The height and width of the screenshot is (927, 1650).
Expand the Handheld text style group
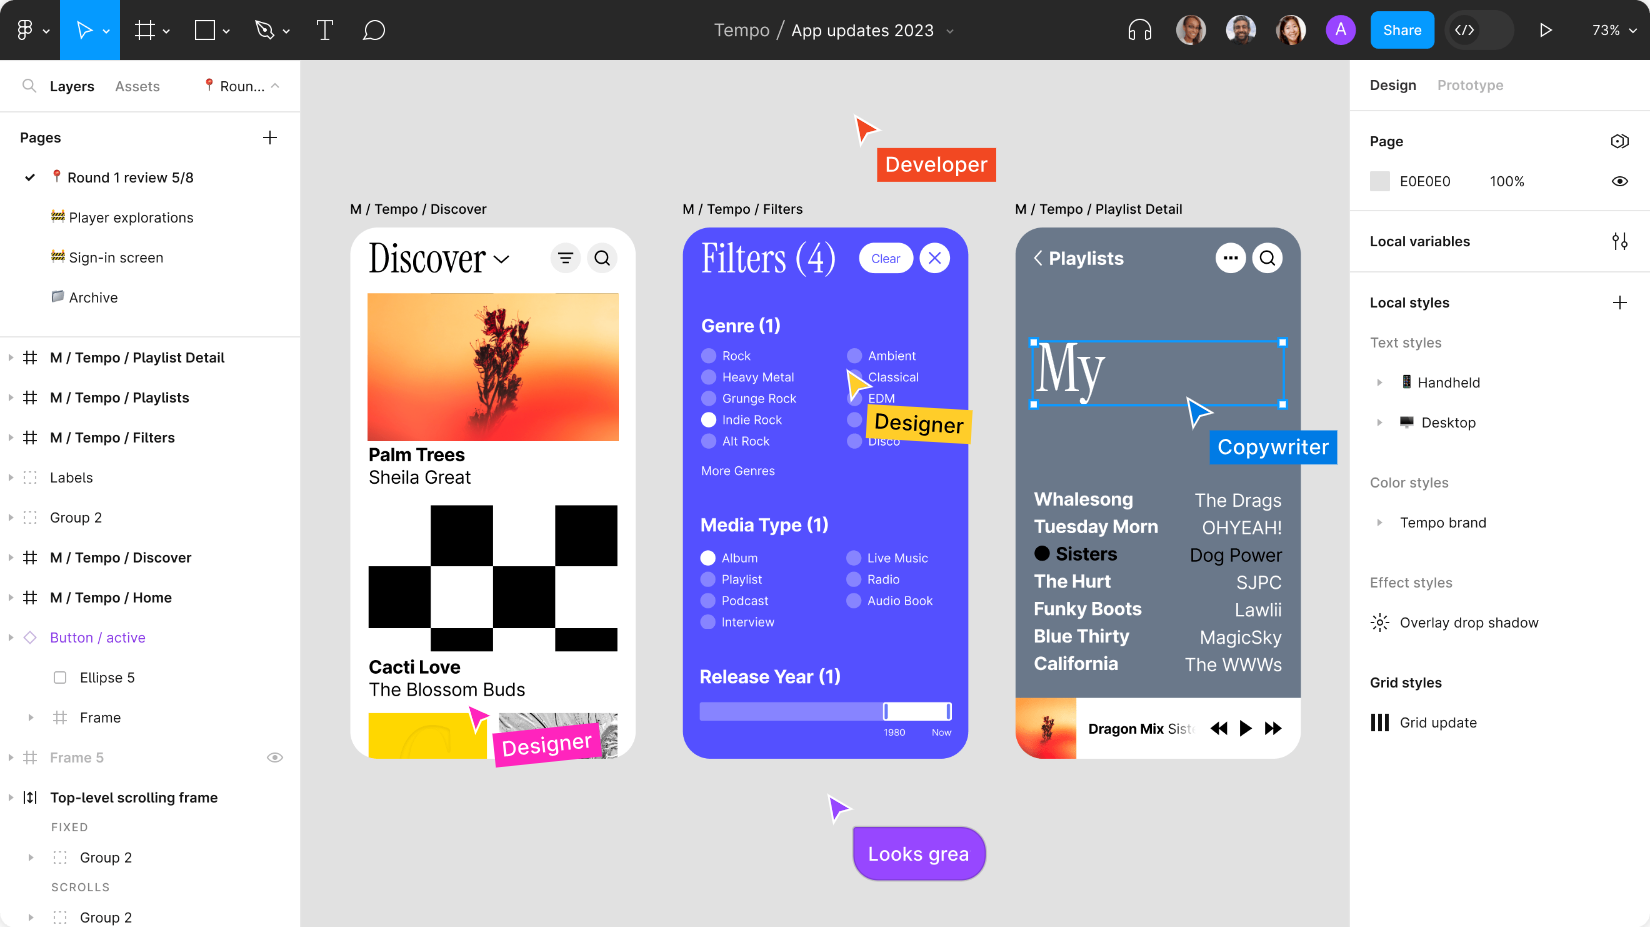(x=1379, y=382)
